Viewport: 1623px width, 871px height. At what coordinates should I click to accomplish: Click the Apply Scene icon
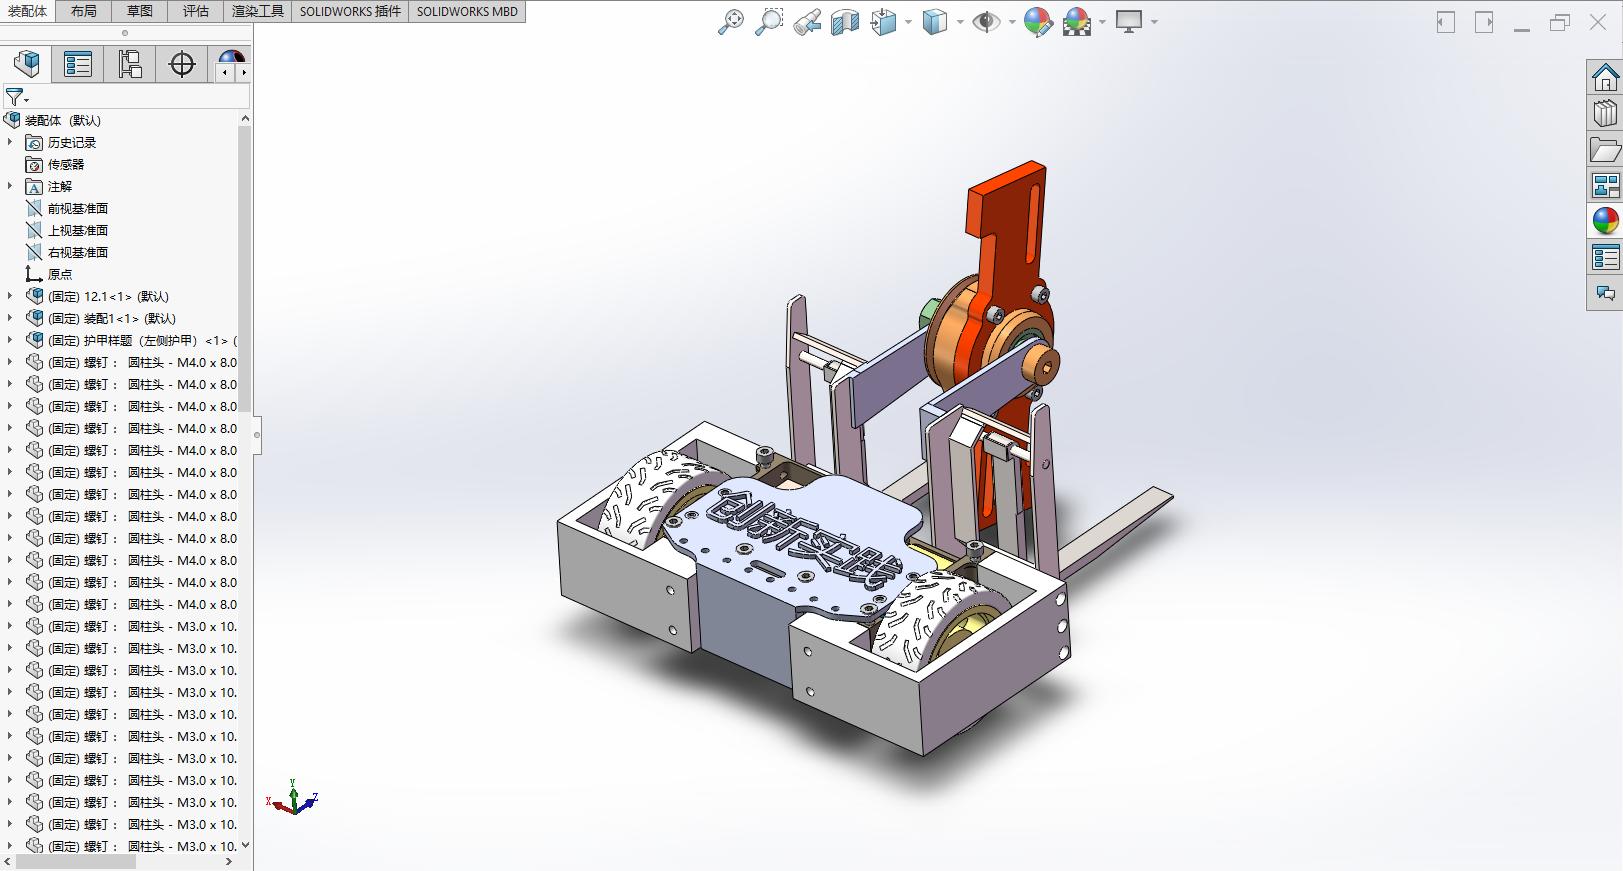tap(1077, 22)
